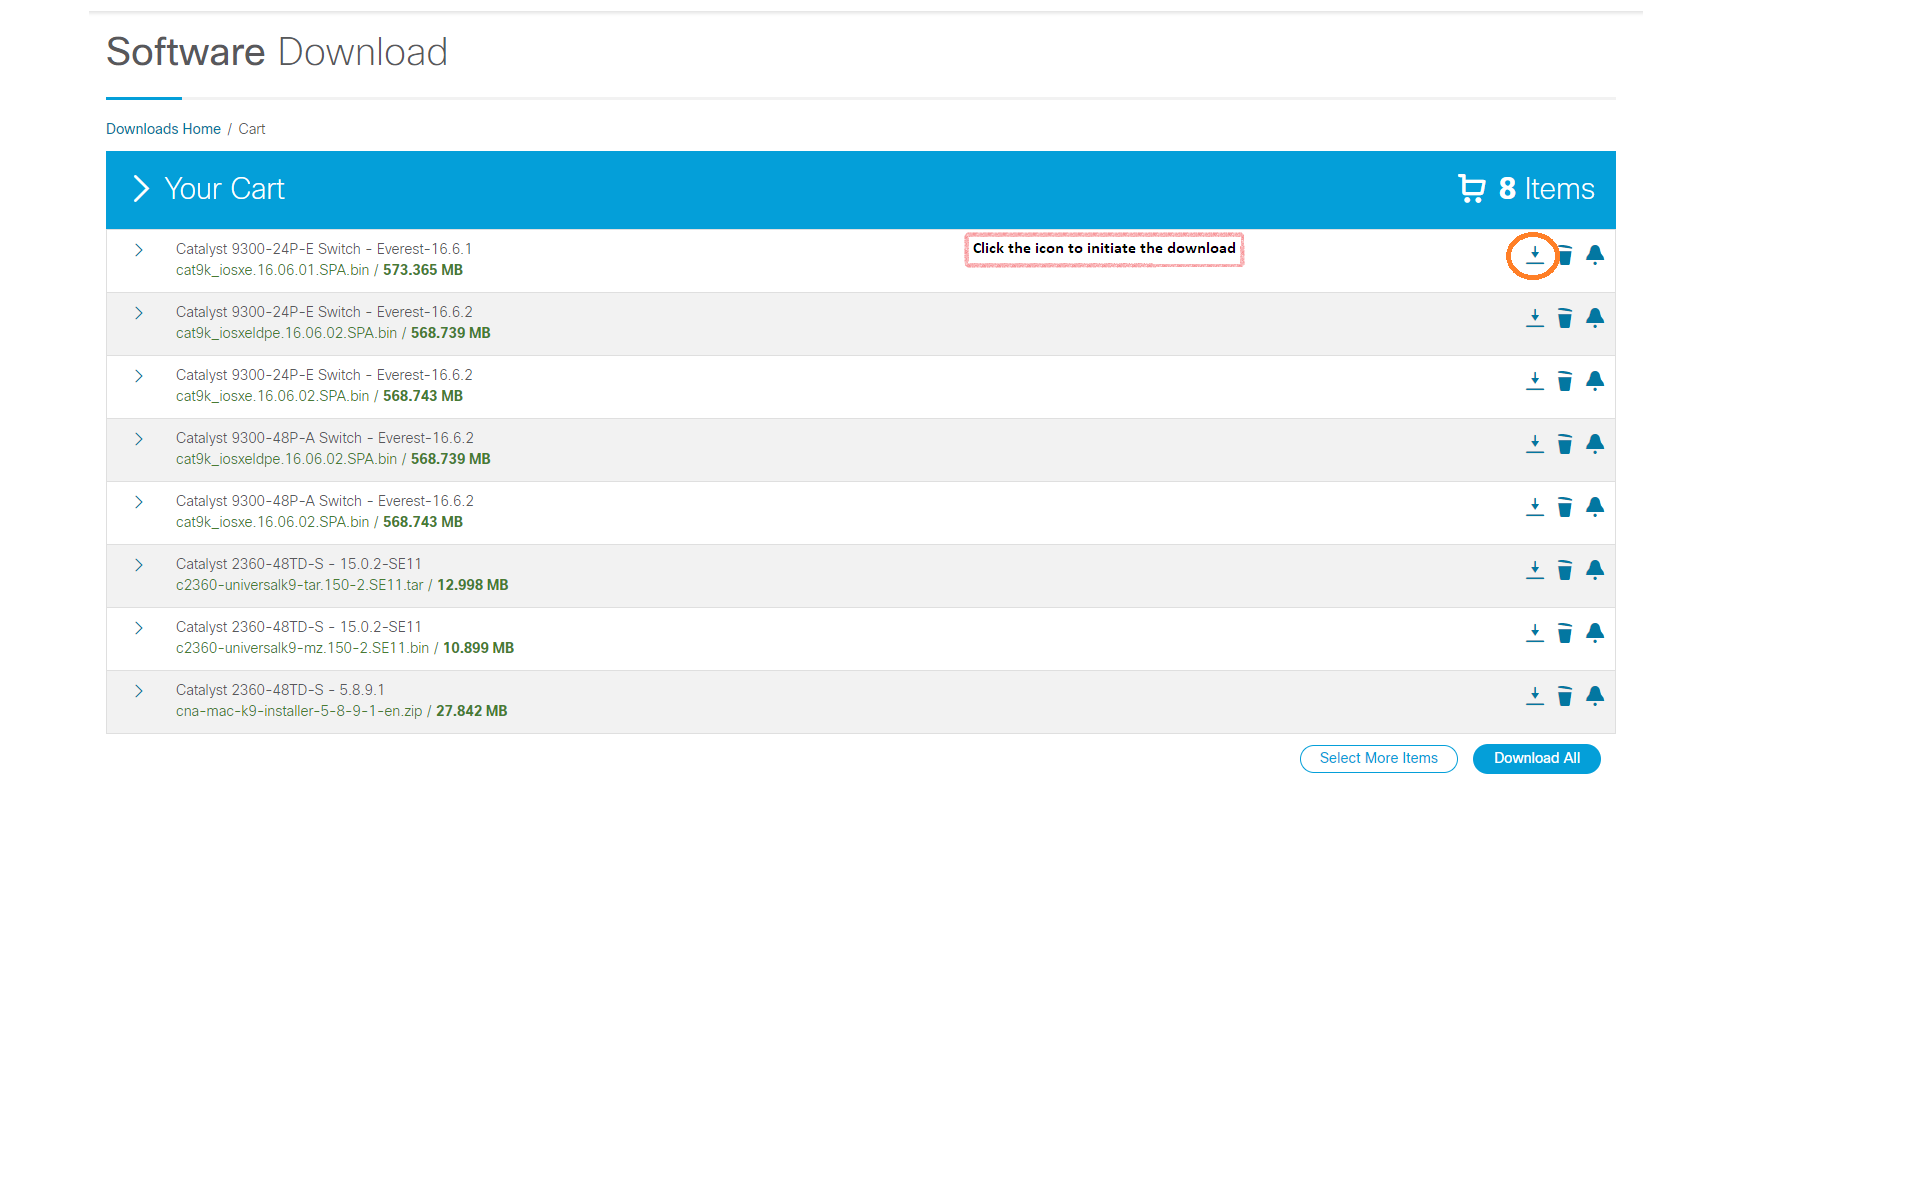The image size is (1920, 1200).
Task: Click bell icon for c2360-universalk9-tar tar file
Action: point(1595,571)
